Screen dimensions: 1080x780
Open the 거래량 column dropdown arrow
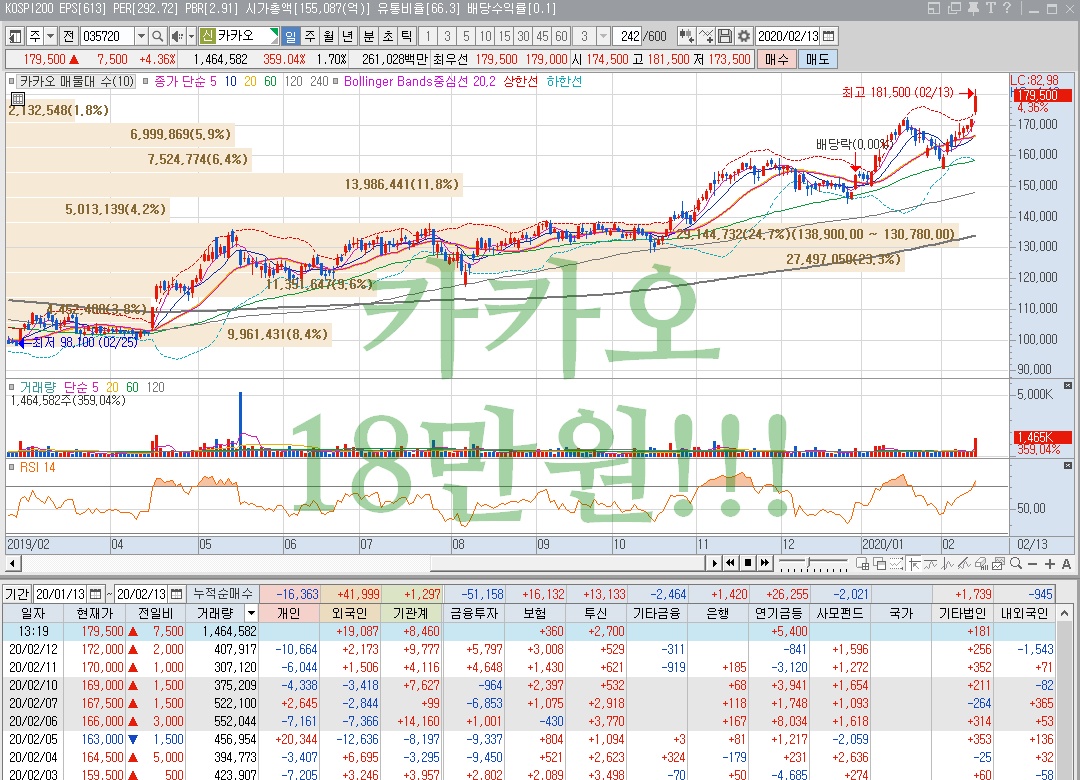click(251, 613)
